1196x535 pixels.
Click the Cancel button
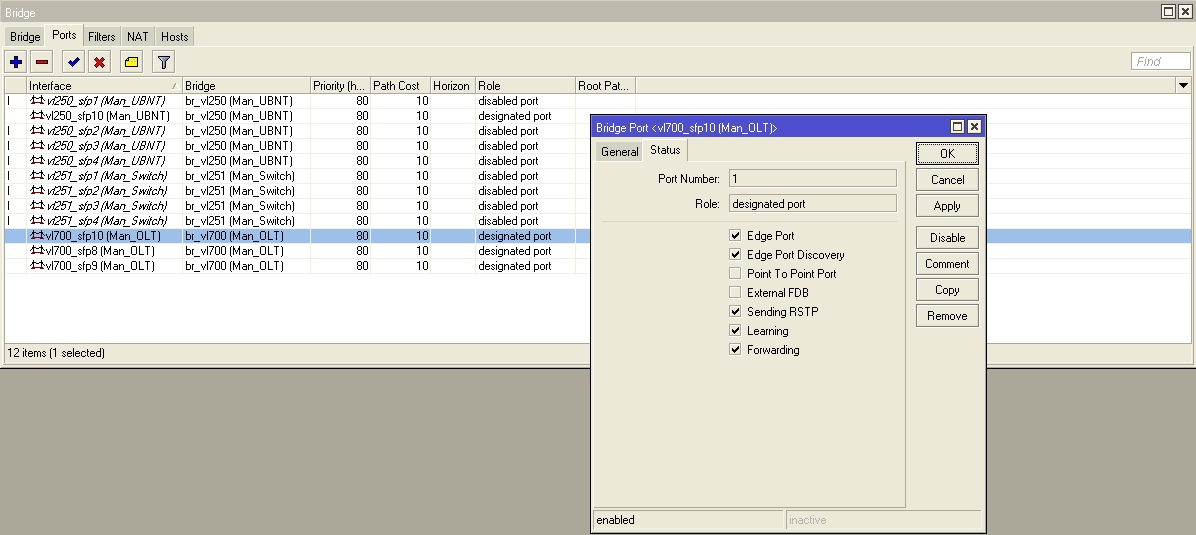click(946, 180)
